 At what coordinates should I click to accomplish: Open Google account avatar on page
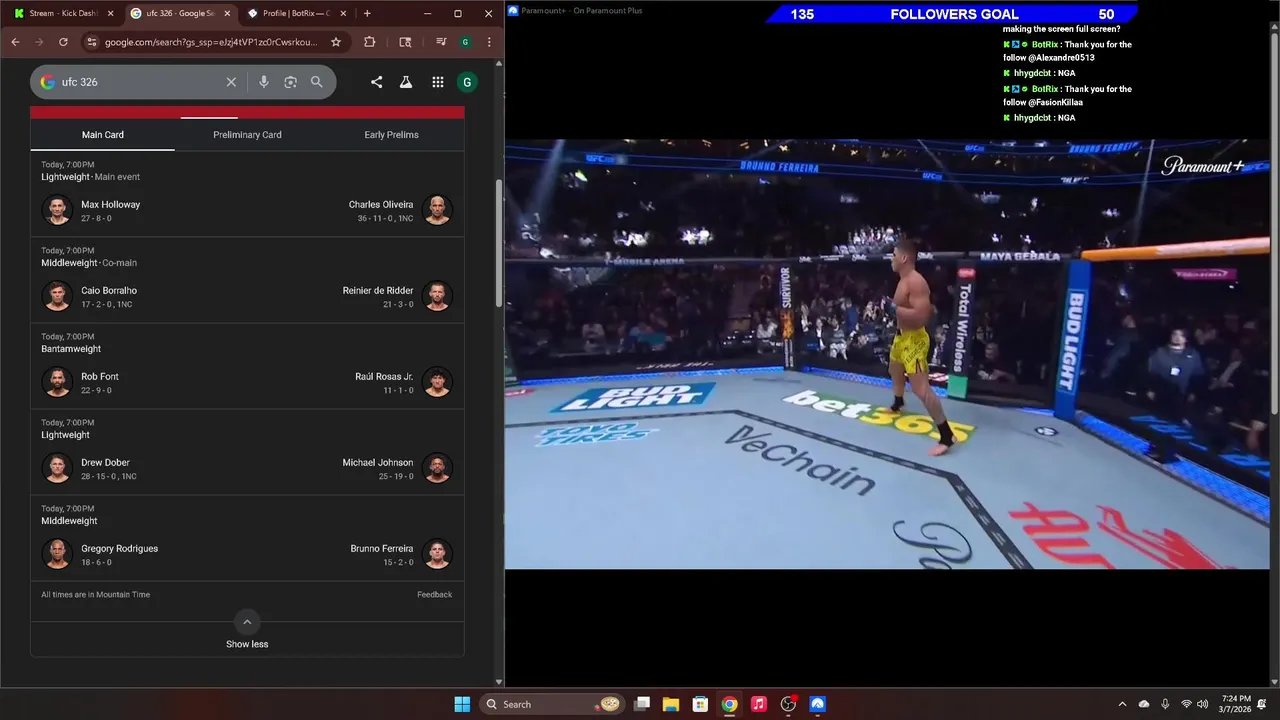(x=466, y=82)
